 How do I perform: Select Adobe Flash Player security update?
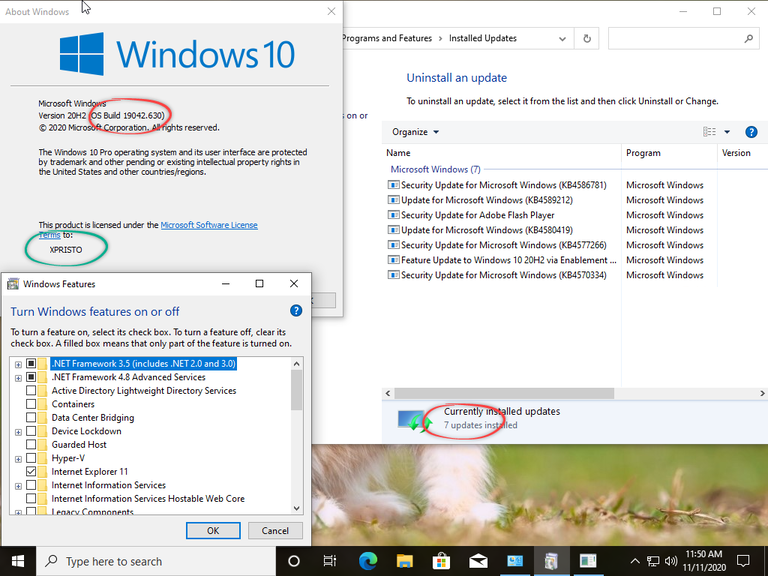click(478, 215)
